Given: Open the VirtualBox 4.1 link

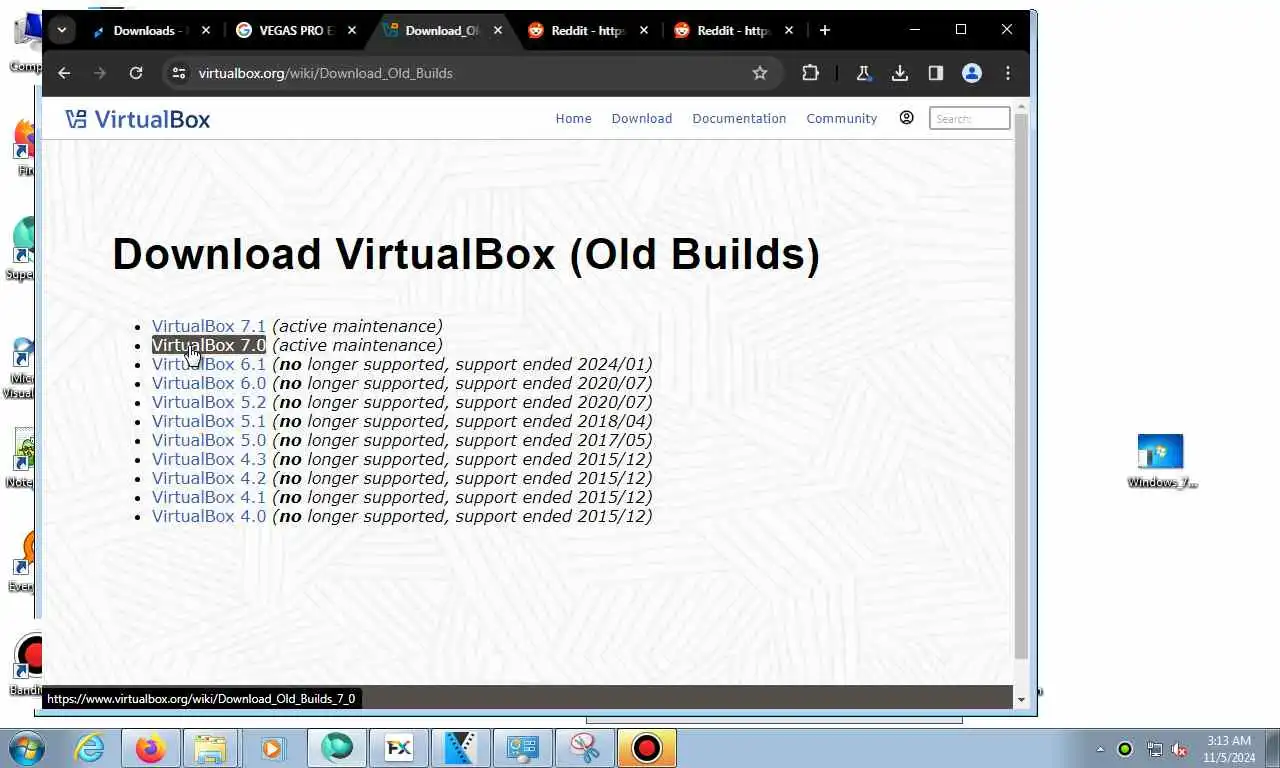Looking at the screenshot, I should [x=209, y=497].
